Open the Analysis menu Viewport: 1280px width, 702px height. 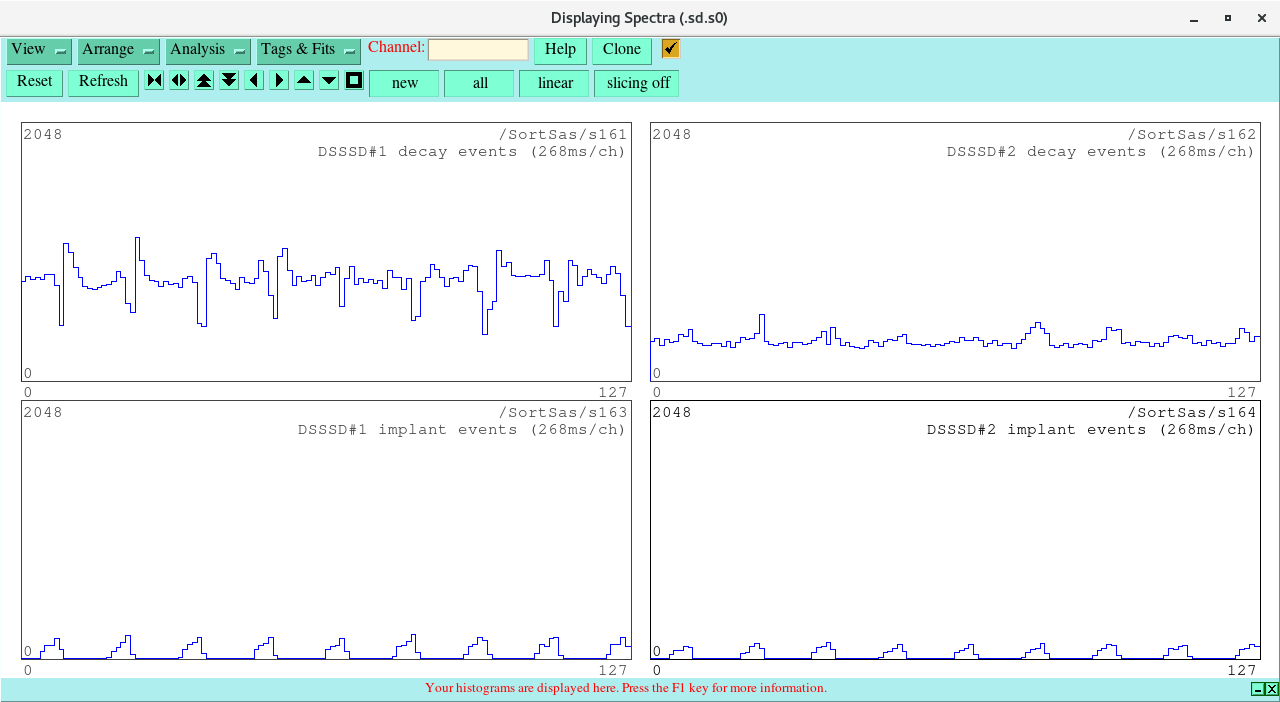tap(207, 50)
